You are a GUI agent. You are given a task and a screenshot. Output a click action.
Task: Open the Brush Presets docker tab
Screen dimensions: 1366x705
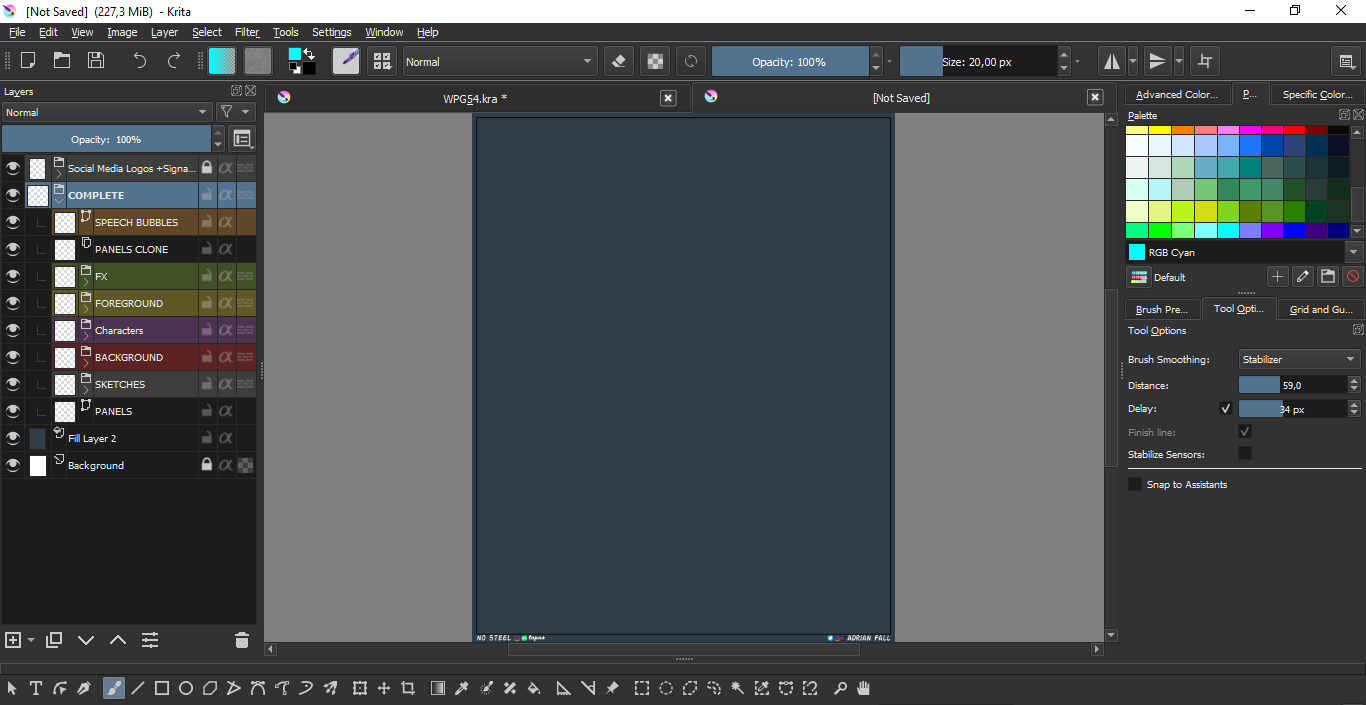[1162, 309]
